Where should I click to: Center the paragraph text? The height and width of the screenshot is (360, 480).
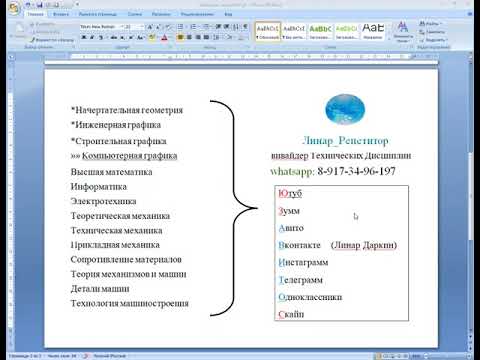tap(189, 37)
